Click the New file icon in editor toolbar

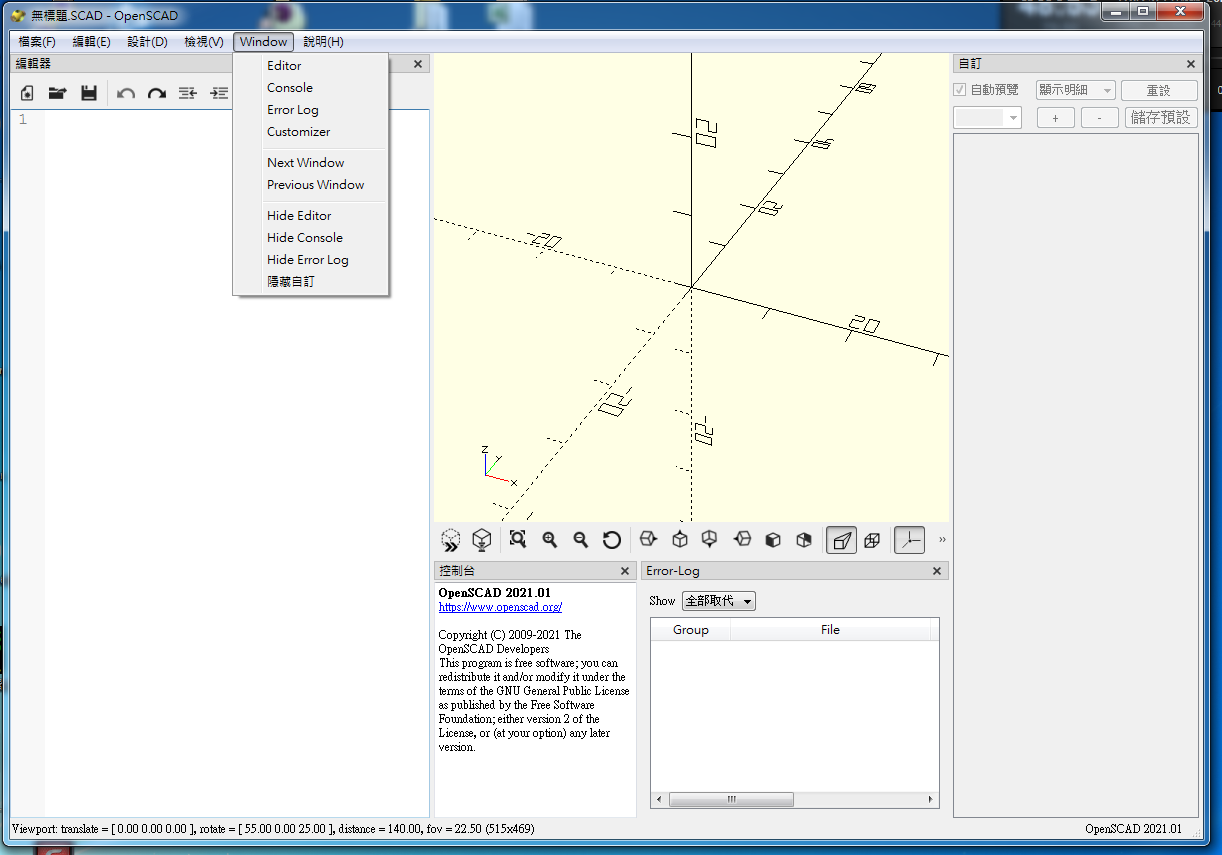(27, 93)
